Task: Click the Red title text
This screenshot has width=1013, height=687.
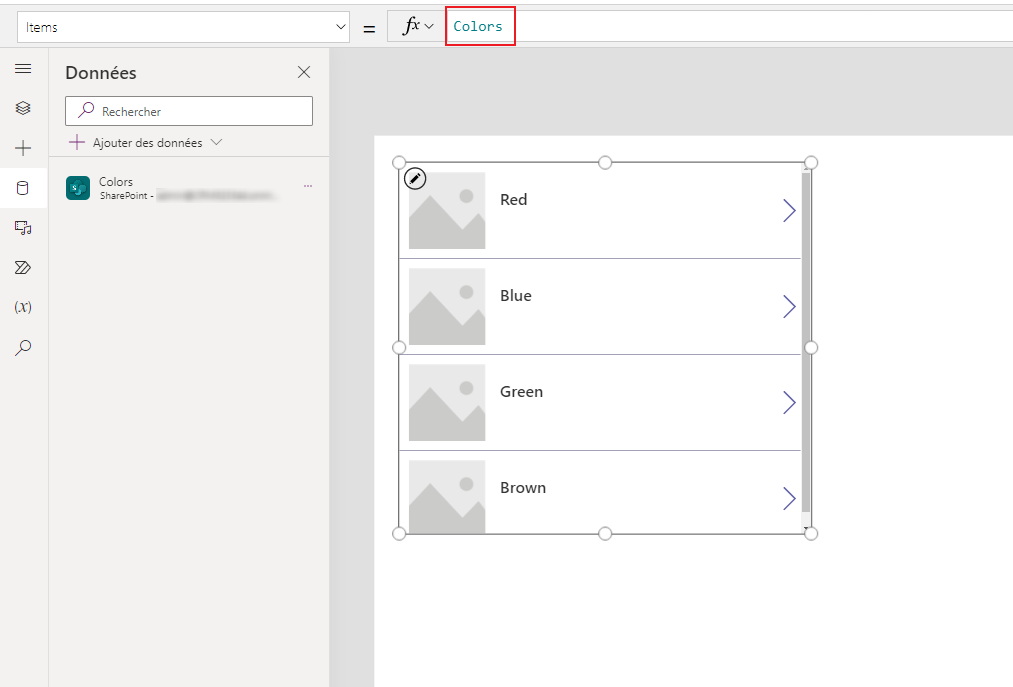Action: click(x=514, y=200)
